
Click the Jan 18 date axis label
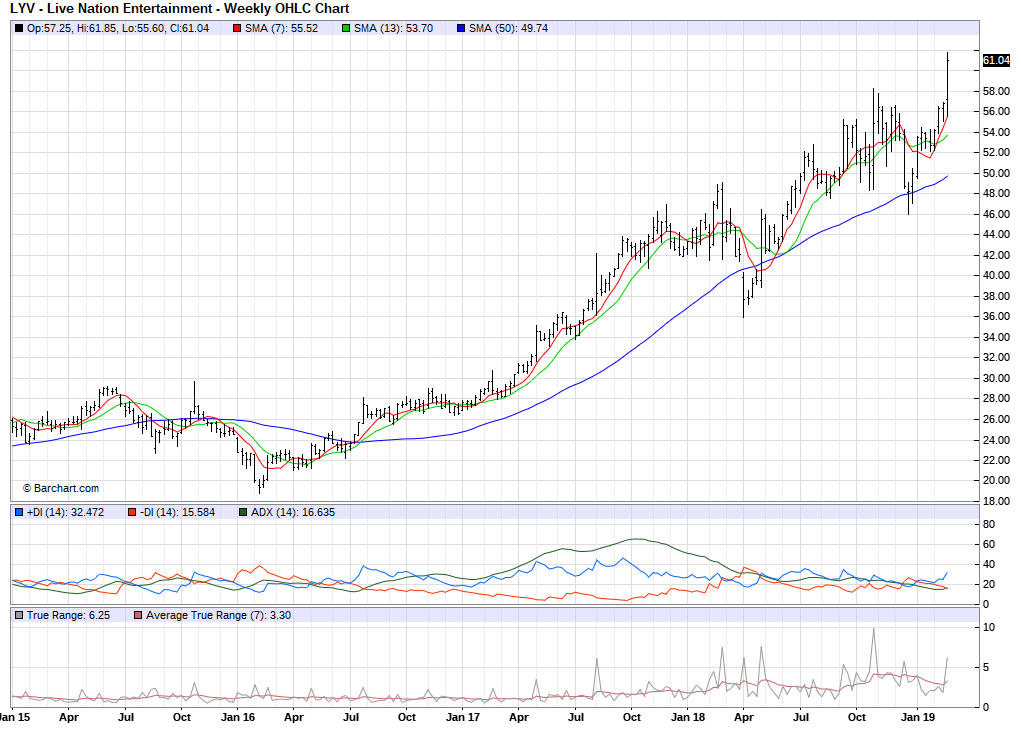tap(688, 717)
